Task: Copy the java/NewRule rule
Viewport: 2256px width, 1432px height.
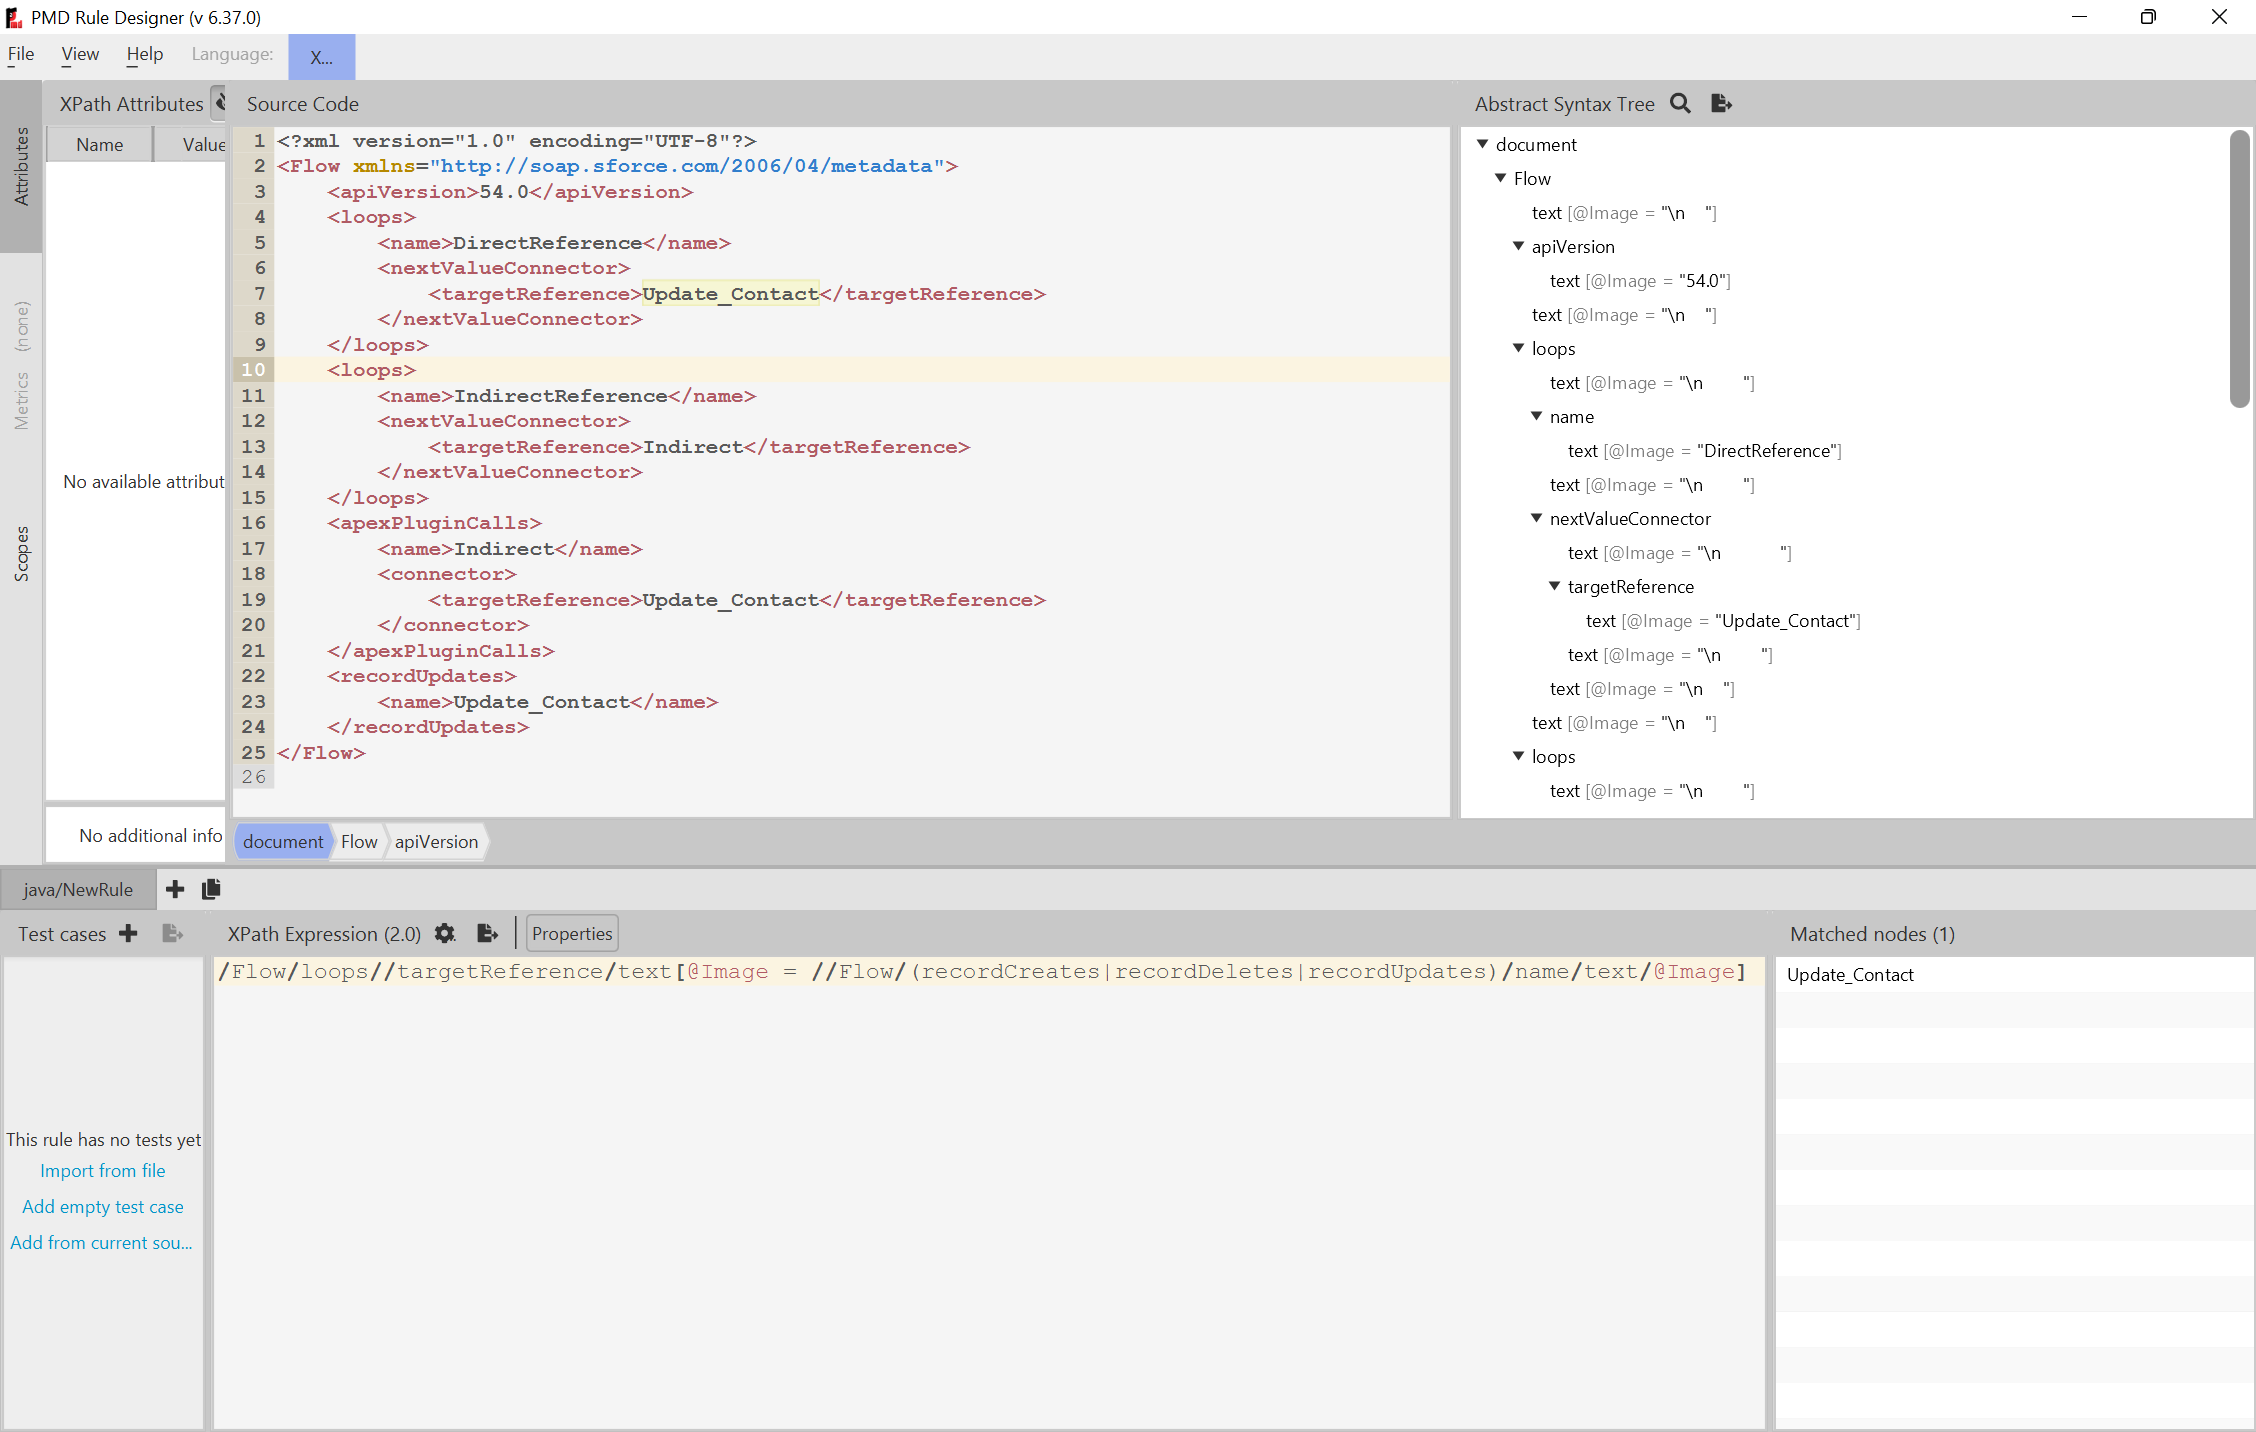Action: pyautogui.click(x=210, y=889)
